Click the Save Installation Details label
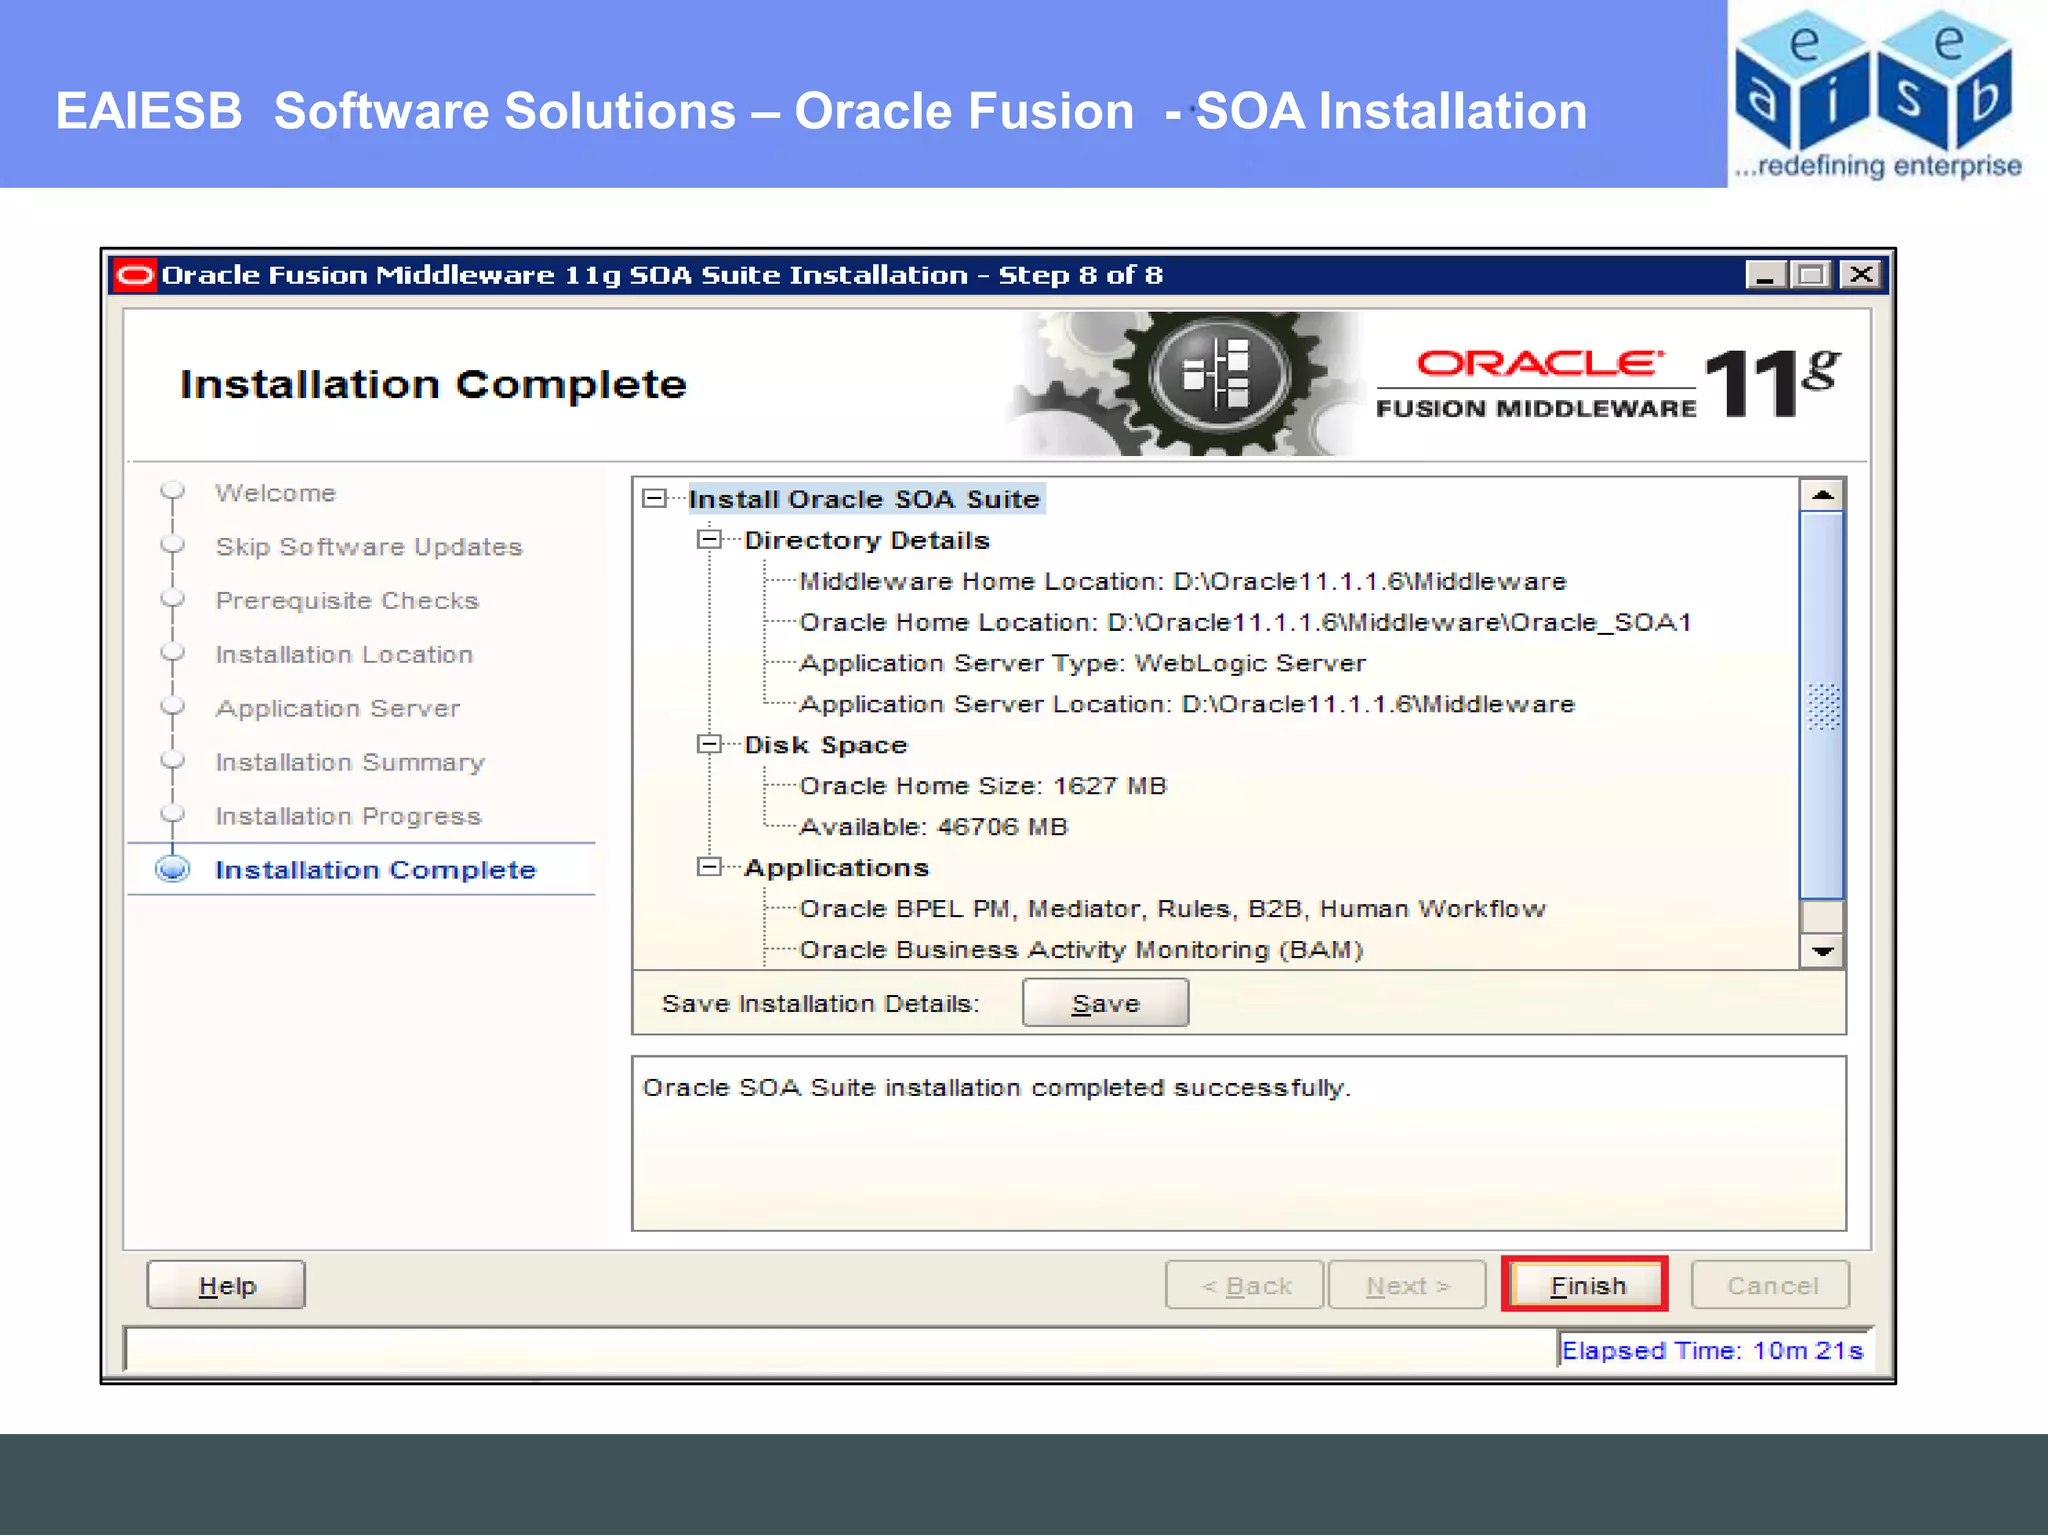2048x1536 pixels. click(820, 1004)
